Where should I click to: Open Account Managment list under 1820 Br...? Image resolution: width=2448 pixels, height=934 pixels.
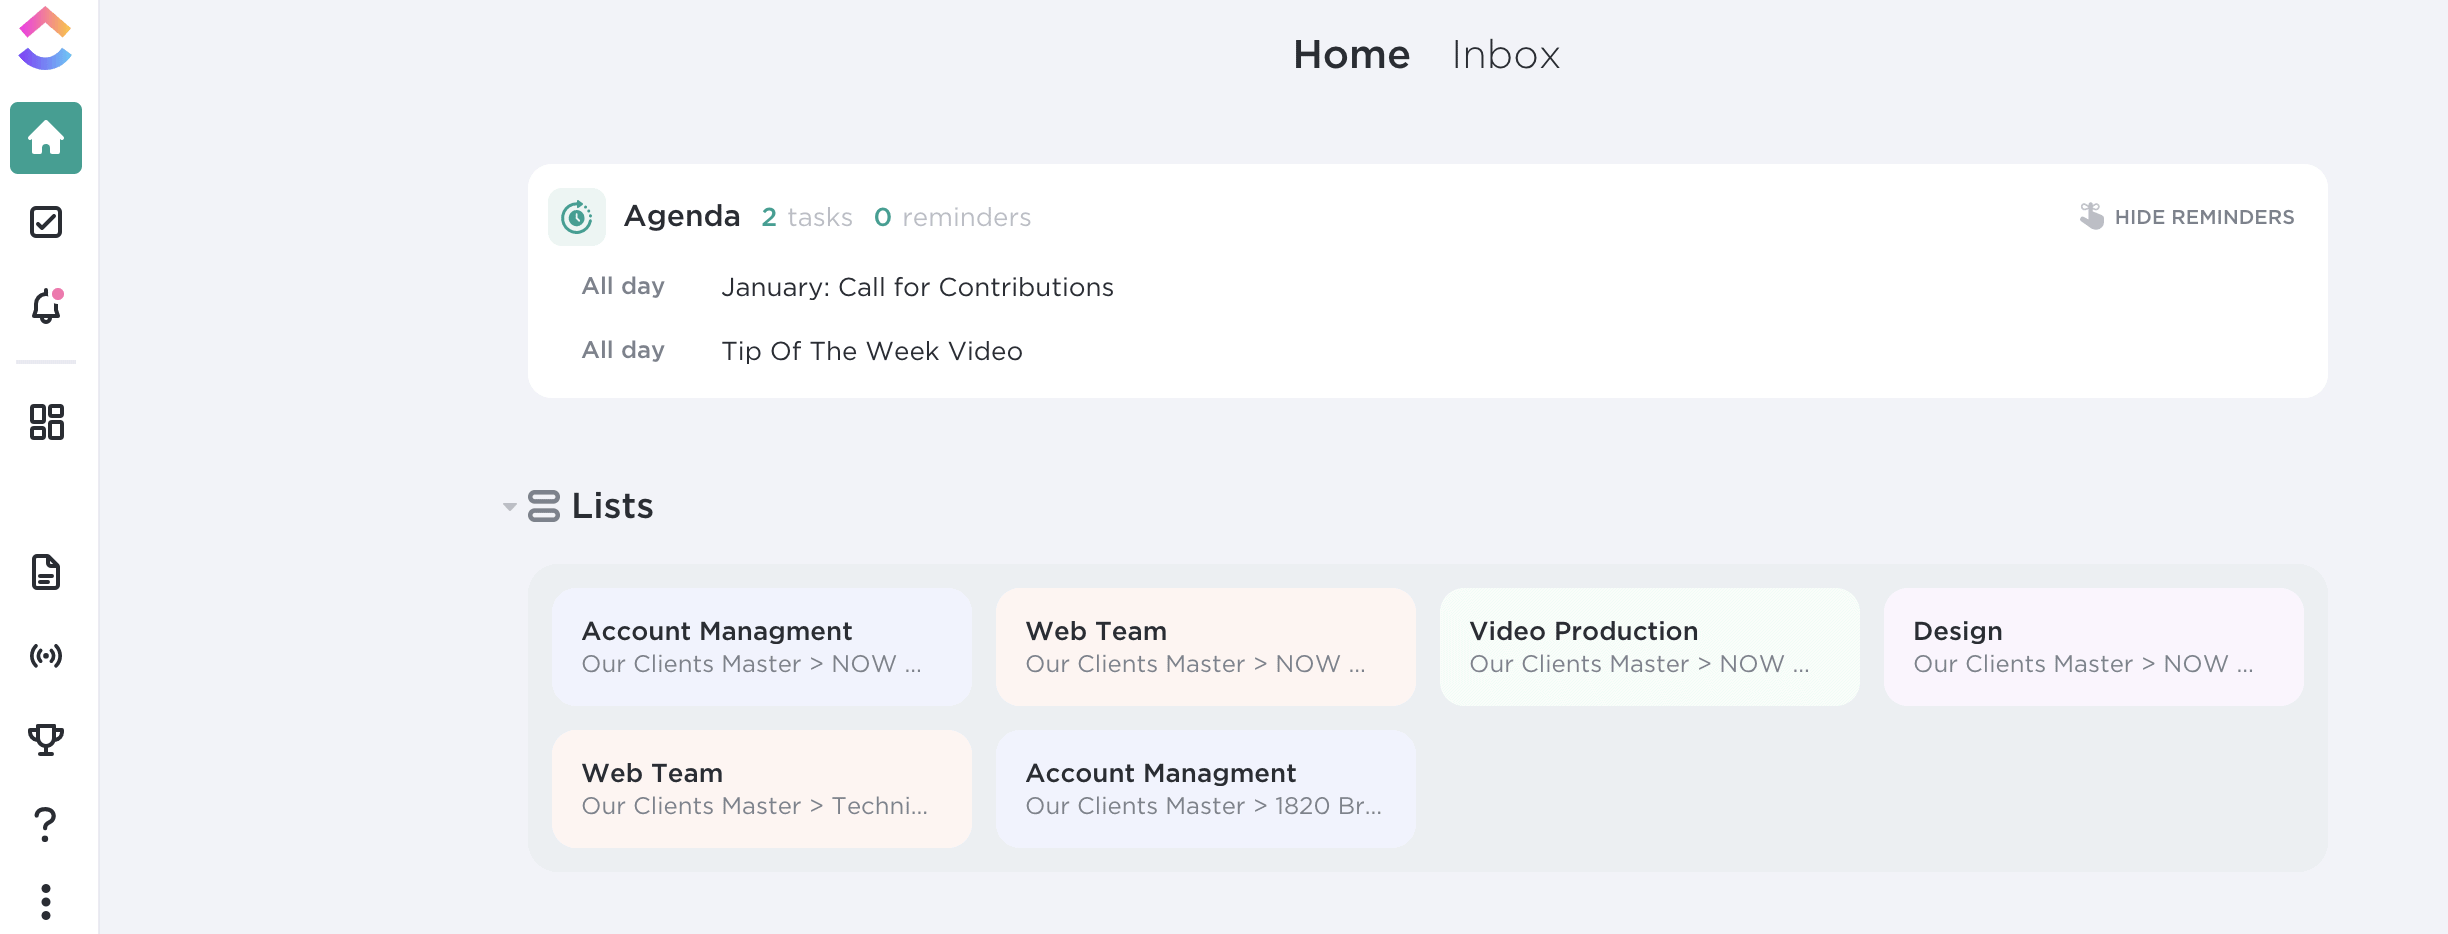pyautogui.click(x=1206, y=789)
